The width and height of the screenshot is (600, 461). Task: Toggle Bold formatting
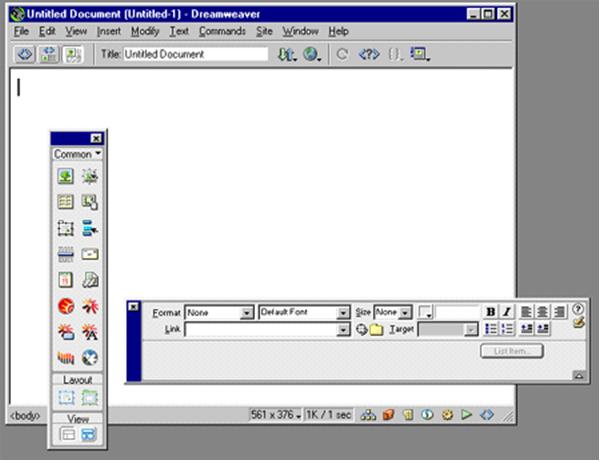pyautogui.click(x=491, y=312)
